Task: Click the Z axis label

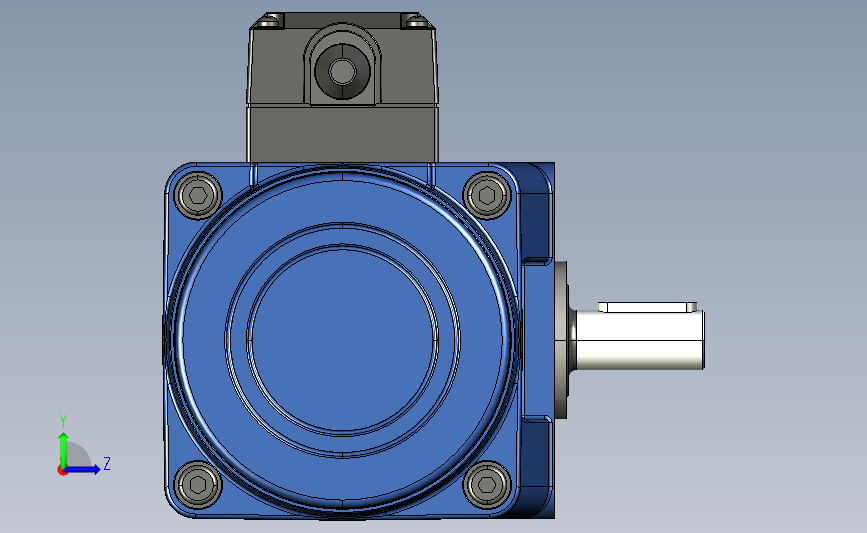Action: coord(107,463)
